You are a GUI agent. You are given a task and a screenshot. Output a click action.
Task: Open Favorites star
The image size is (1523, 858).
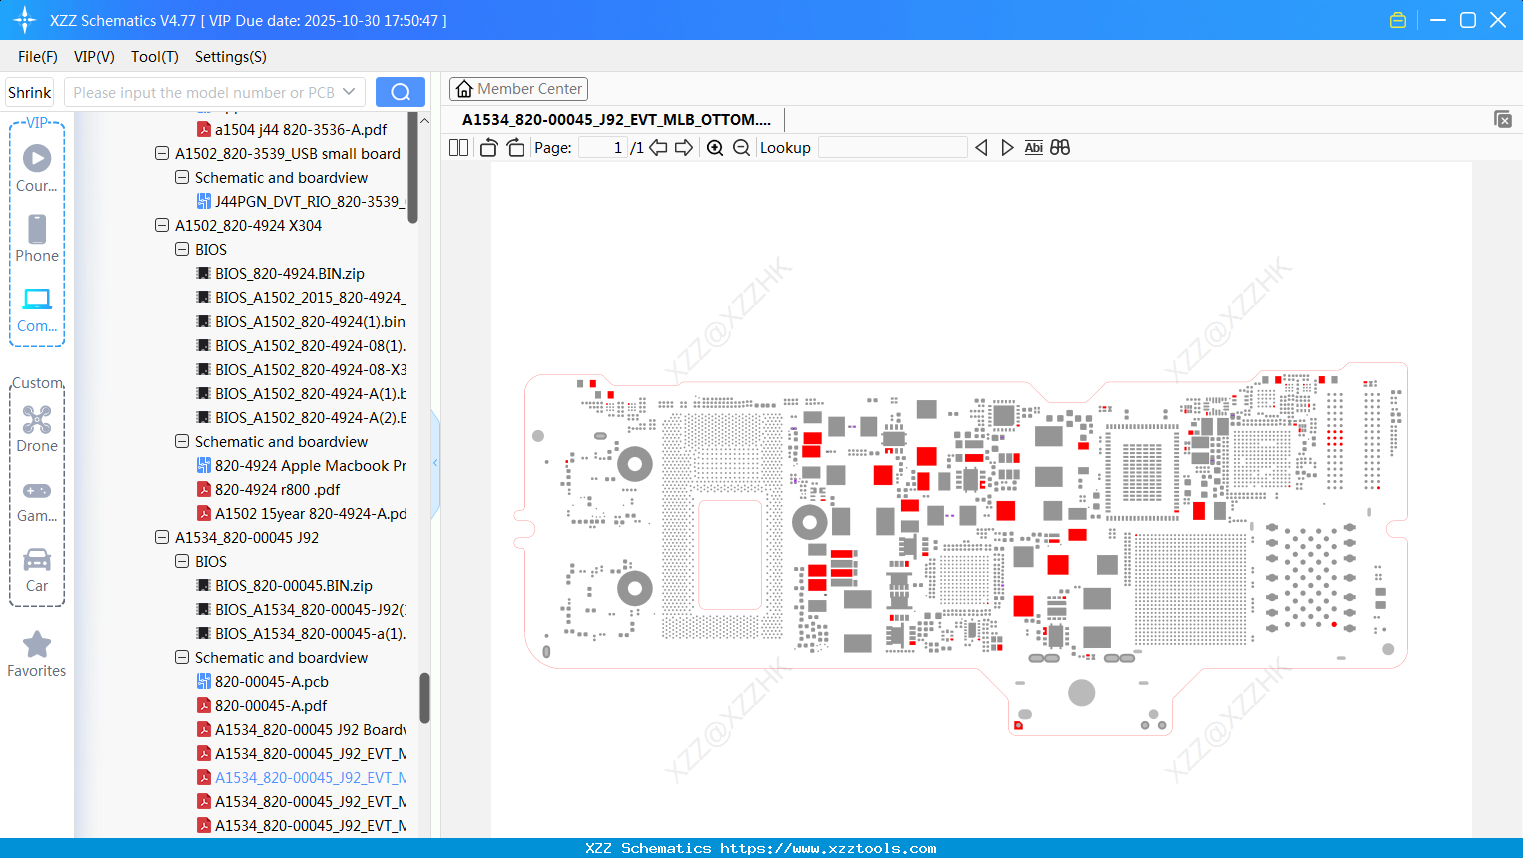tap(37, 655)
